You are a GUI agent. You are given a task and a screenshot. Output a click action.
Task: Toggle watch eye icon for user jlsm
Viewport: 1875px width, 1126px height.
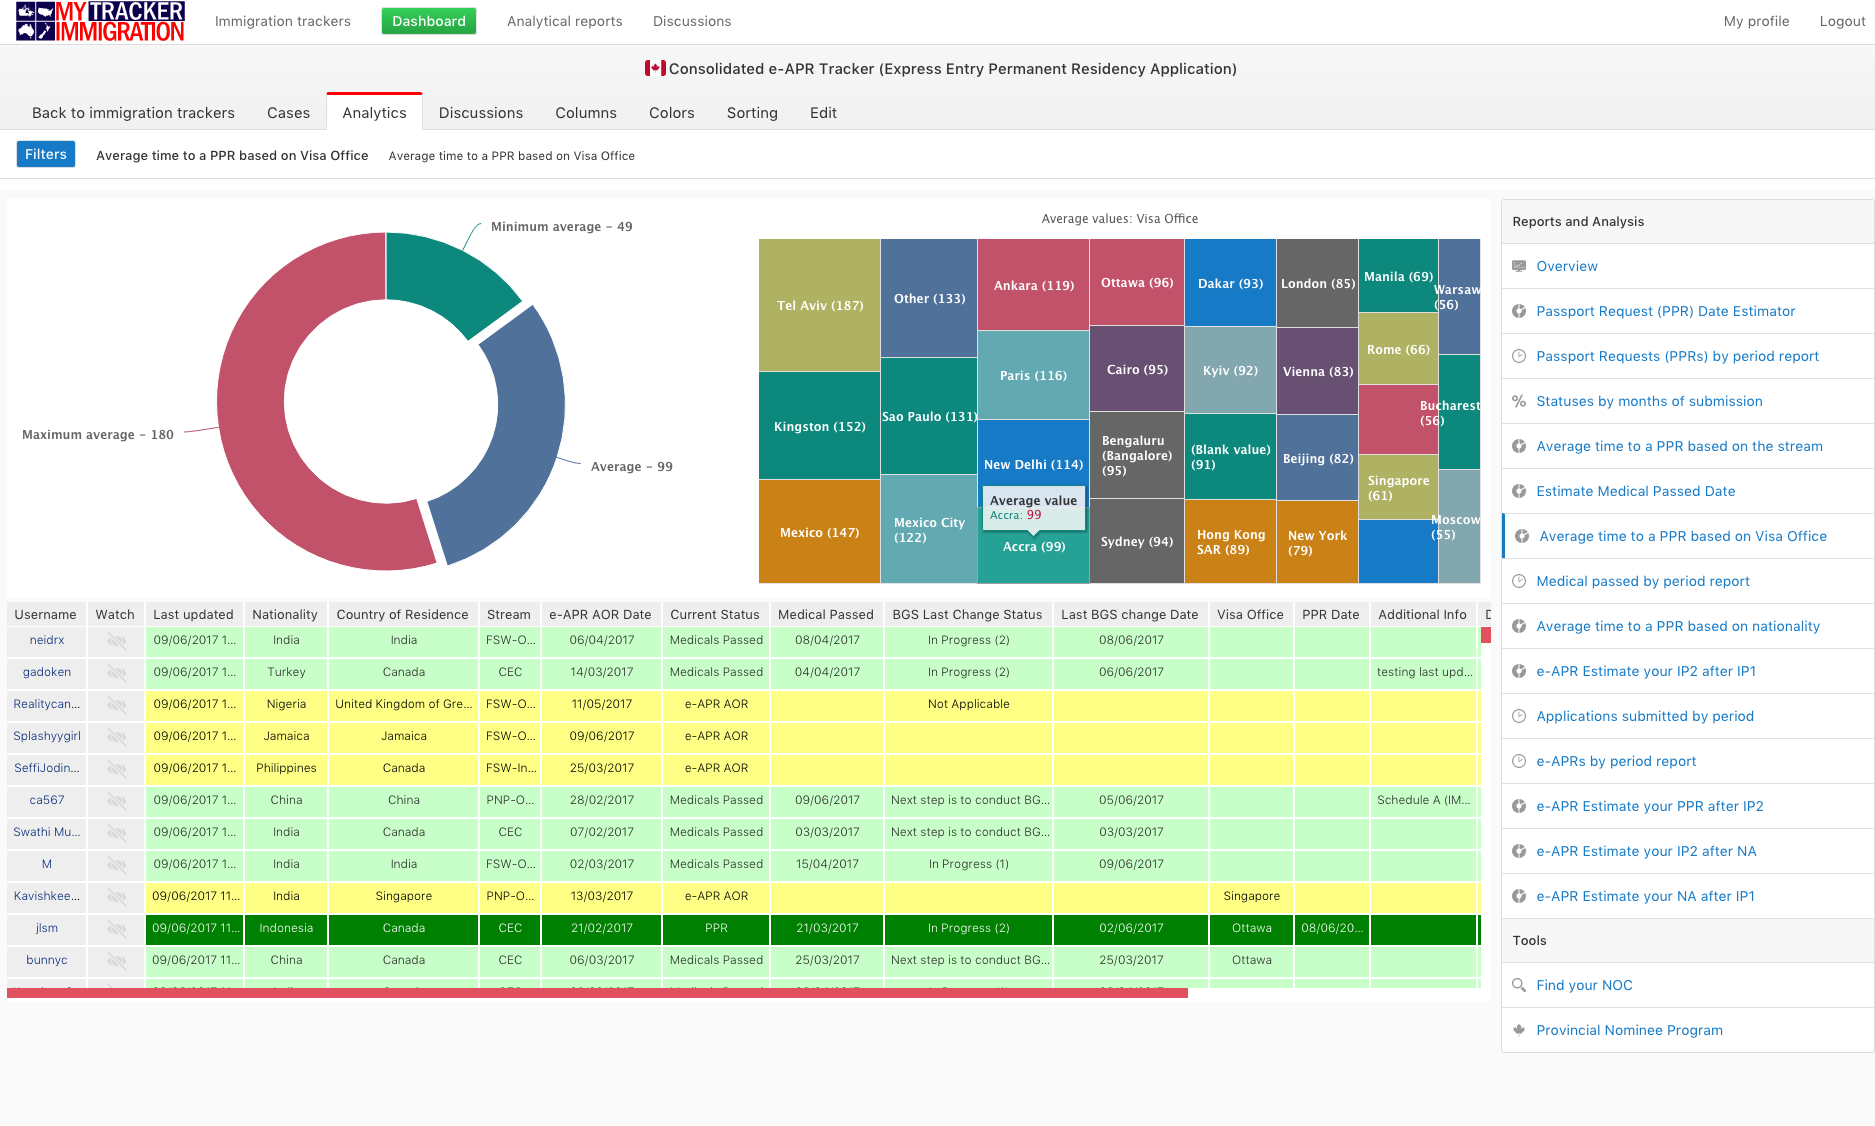[116, 928]
